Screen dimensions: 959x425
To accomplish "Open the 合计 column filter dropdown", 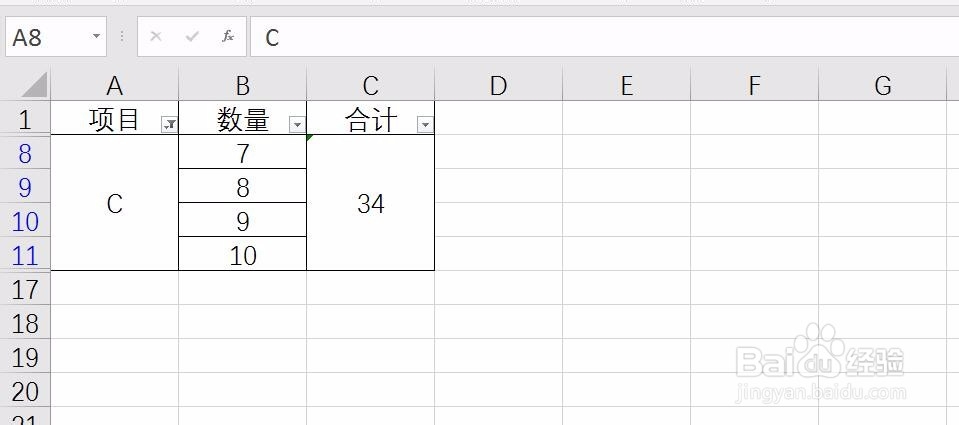I will (x=425, y=124).
